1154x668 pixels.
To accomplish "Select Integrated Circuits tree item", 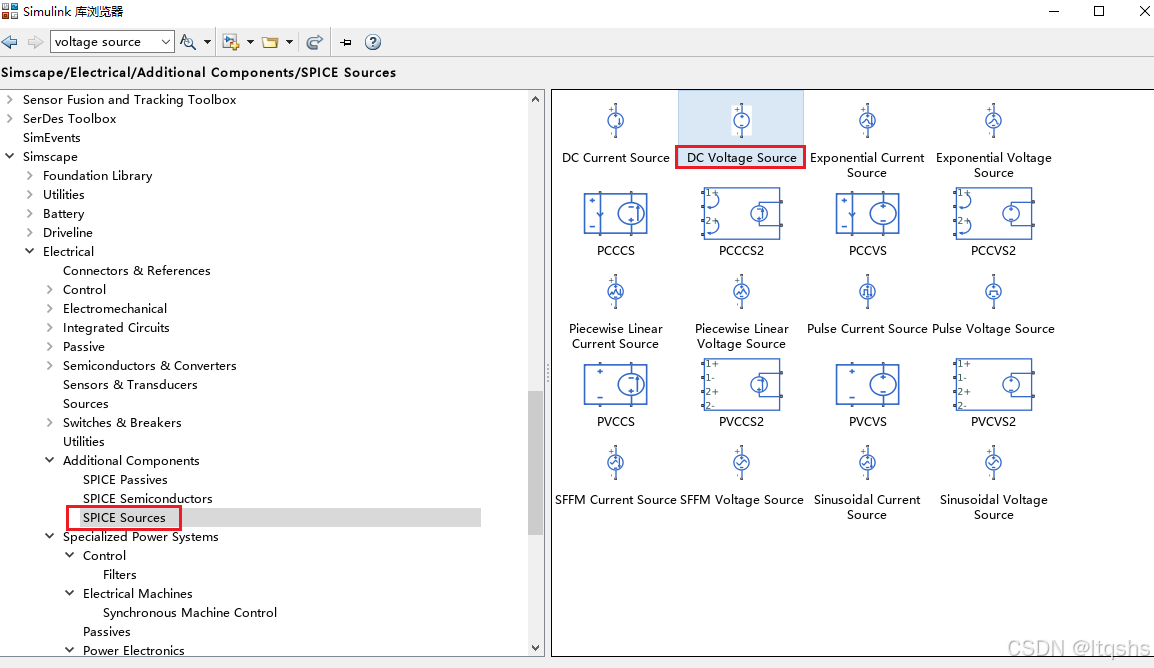I will tap(116, 327).
